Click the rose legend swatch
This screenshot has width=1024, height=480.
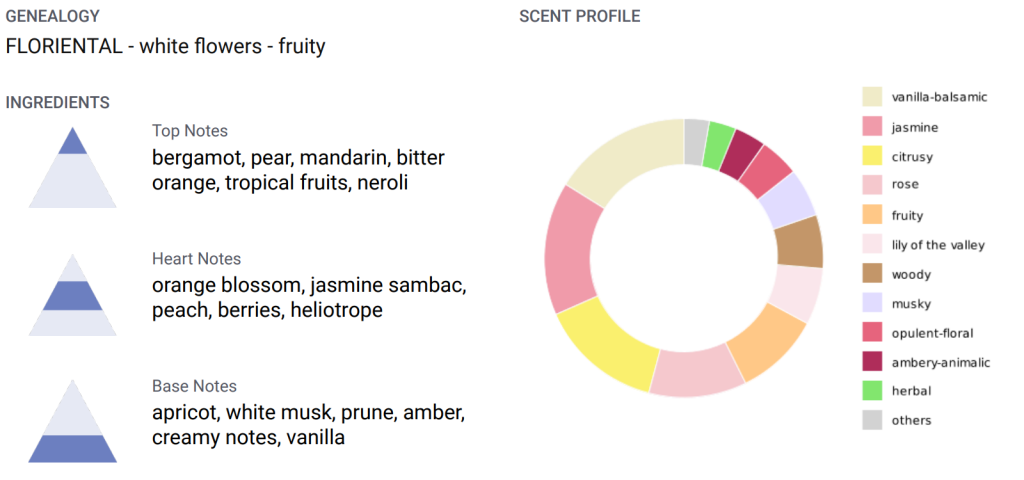click(872, 185)
